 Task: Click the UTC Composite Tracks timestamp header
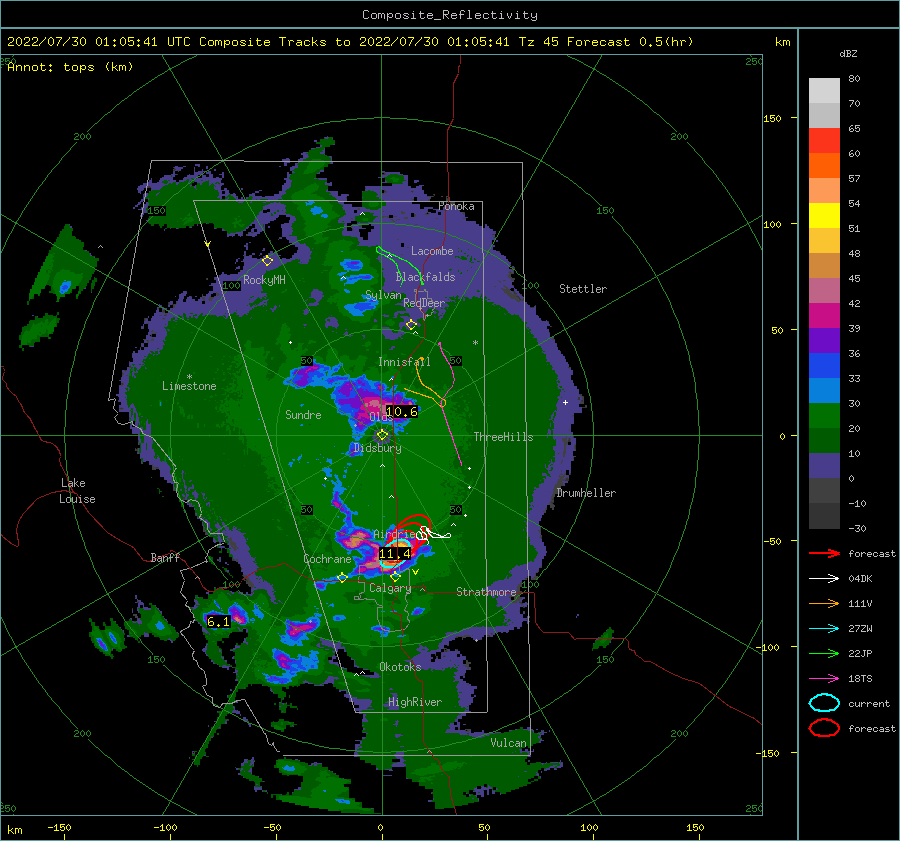pyautogui.click(x=350, y=42)
